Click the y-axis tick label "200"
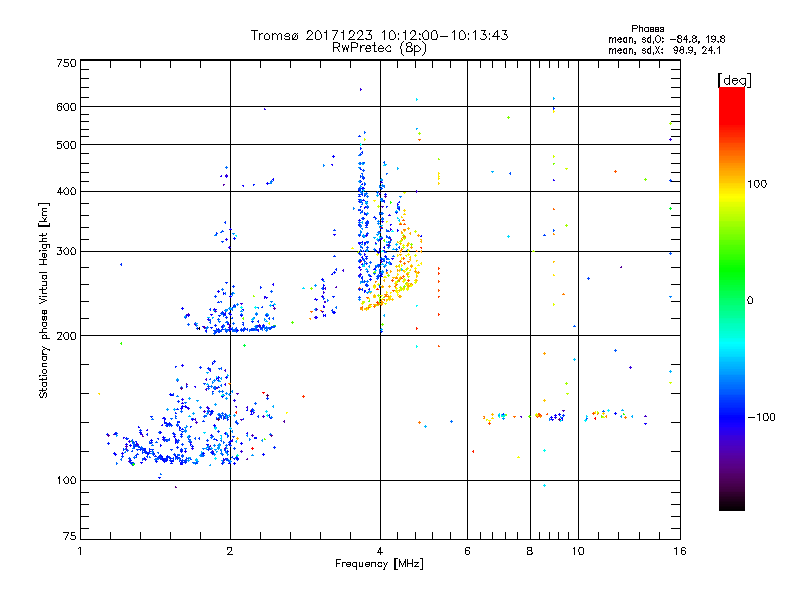Screen dimensions: 800x600 click(67, 336)
